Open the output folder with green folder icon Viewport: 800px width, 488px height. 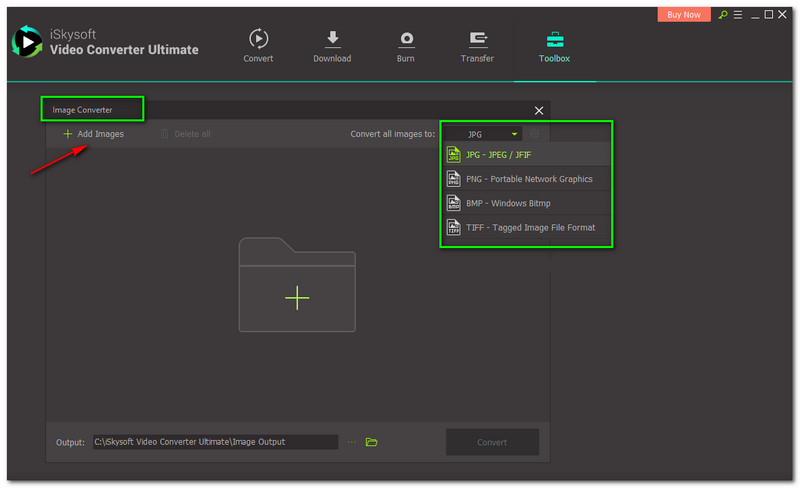[371, 442]
